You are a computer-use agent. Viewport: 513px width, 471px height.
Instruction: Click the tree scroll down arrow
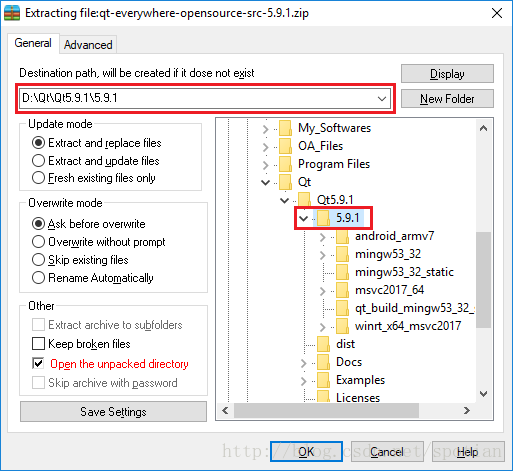pos(483,394)
